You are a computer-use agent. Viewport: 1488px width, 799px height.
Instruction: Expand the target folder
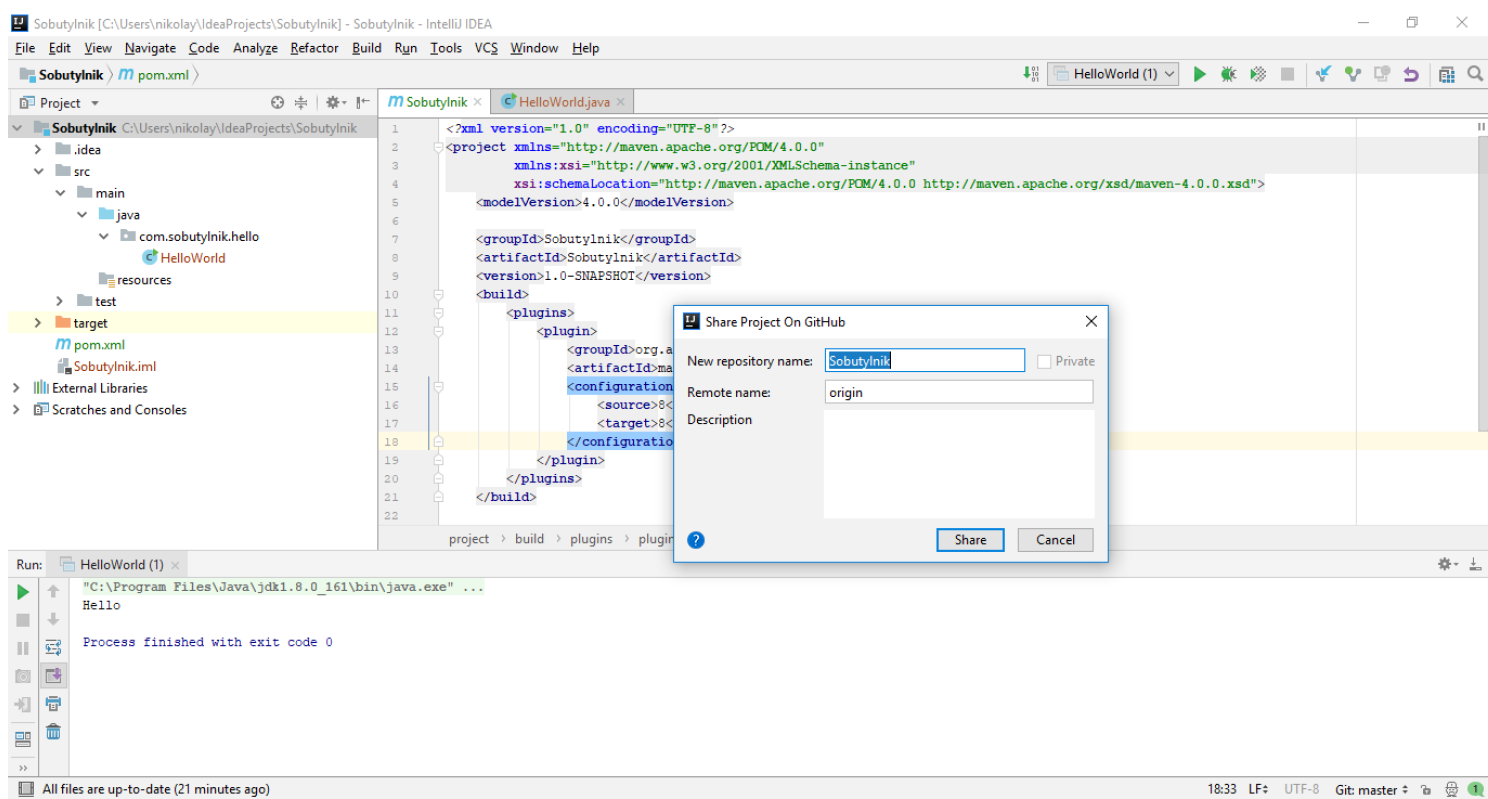click(x=37, y=323)
